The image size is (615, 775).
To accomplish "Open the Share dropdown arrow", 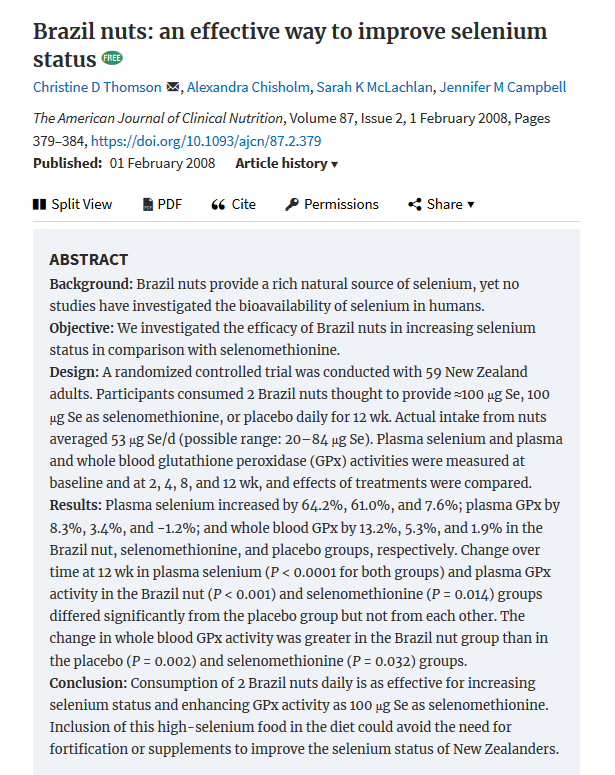I will tap(471, 204).
